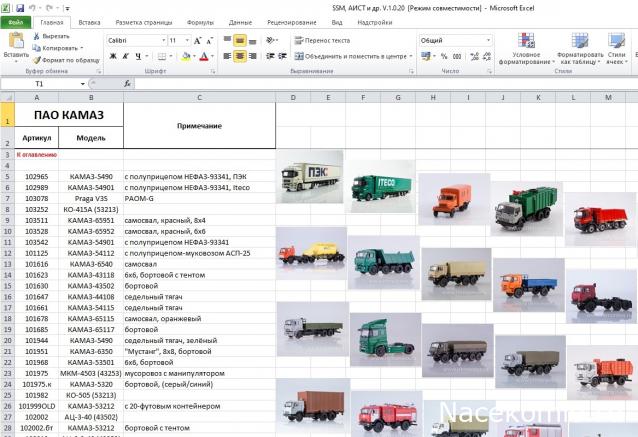Toggle Объединить и поместить в центре merge
This screenshot has height=437, width=638.
pos(350,56)
